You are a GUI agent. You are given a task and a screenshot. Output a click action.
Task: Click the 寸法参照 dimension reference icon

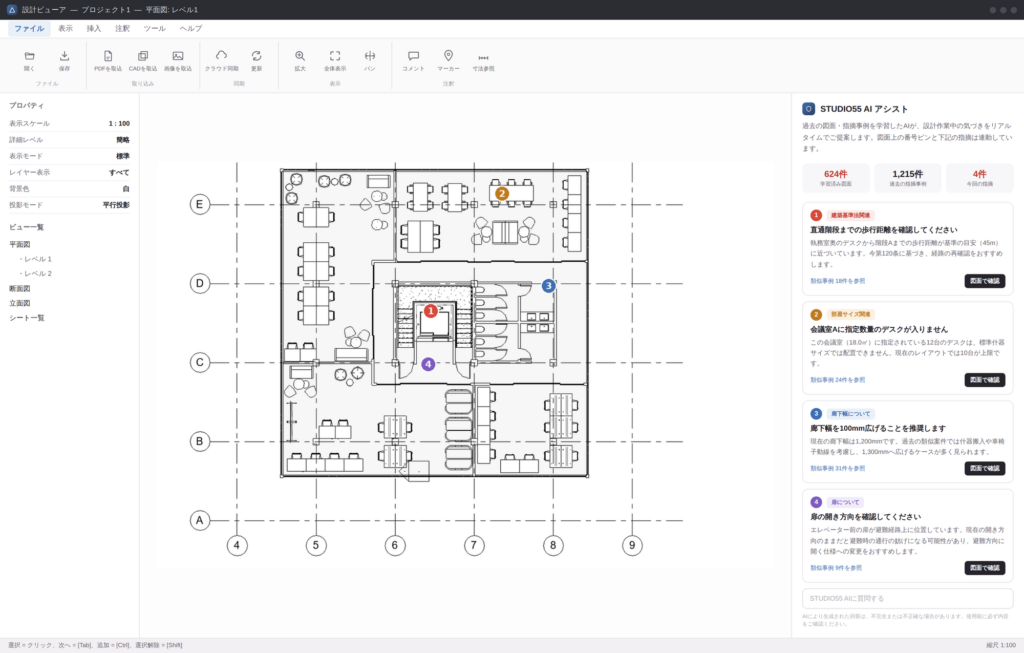(483, 57)
